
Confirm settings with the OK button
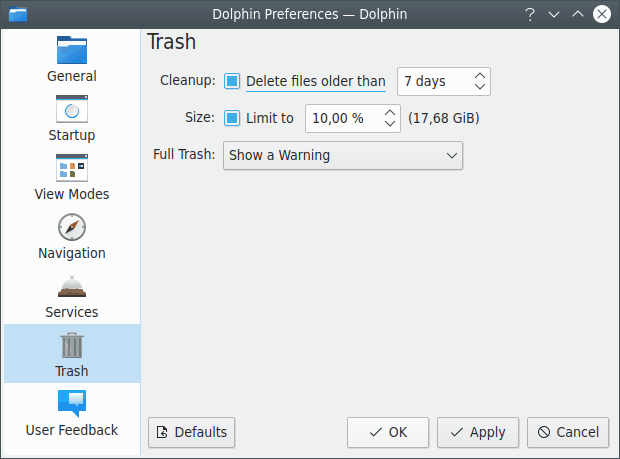pyautogui.click(x=388, y=432)
